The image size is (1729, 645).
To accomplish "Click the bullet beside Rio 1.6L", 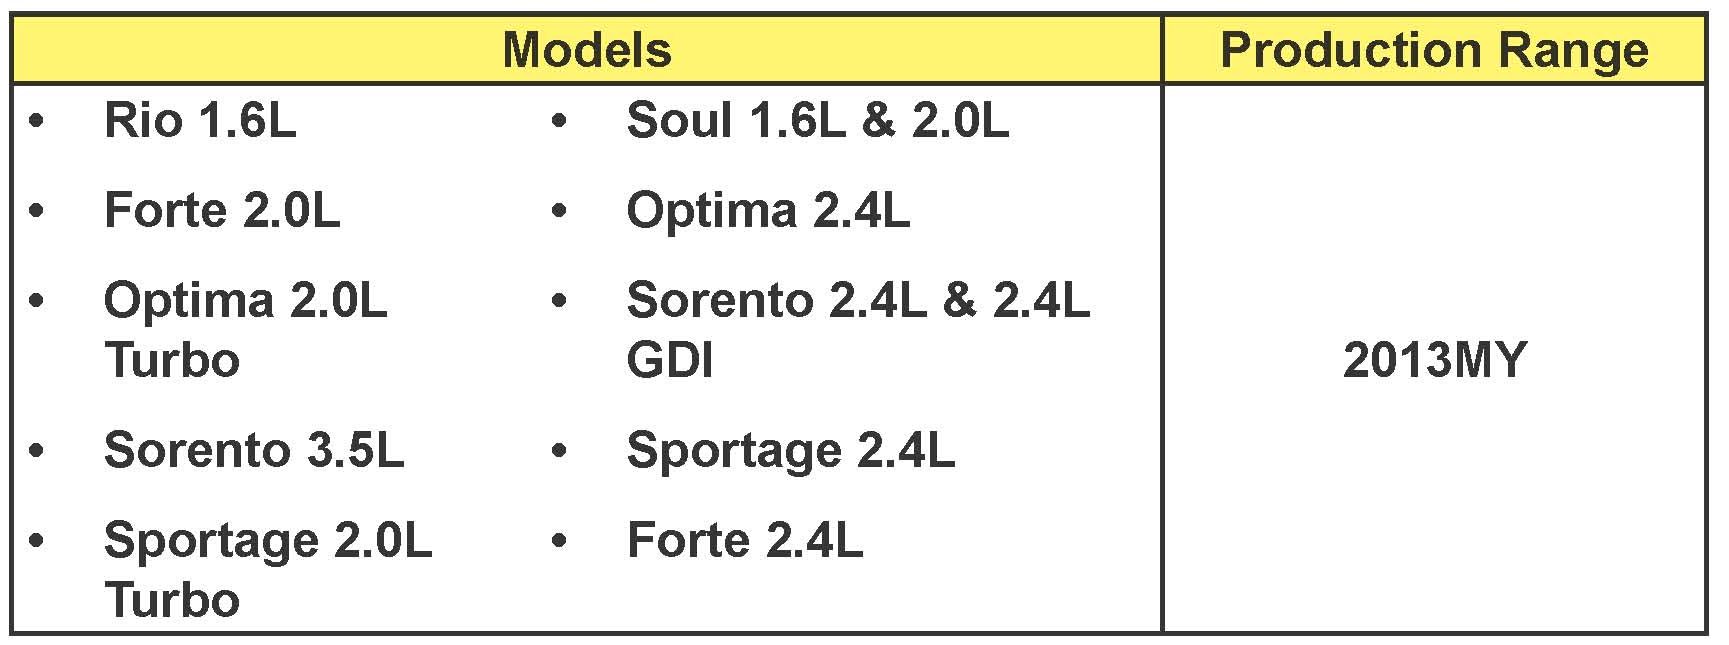I will click(37, 122).
